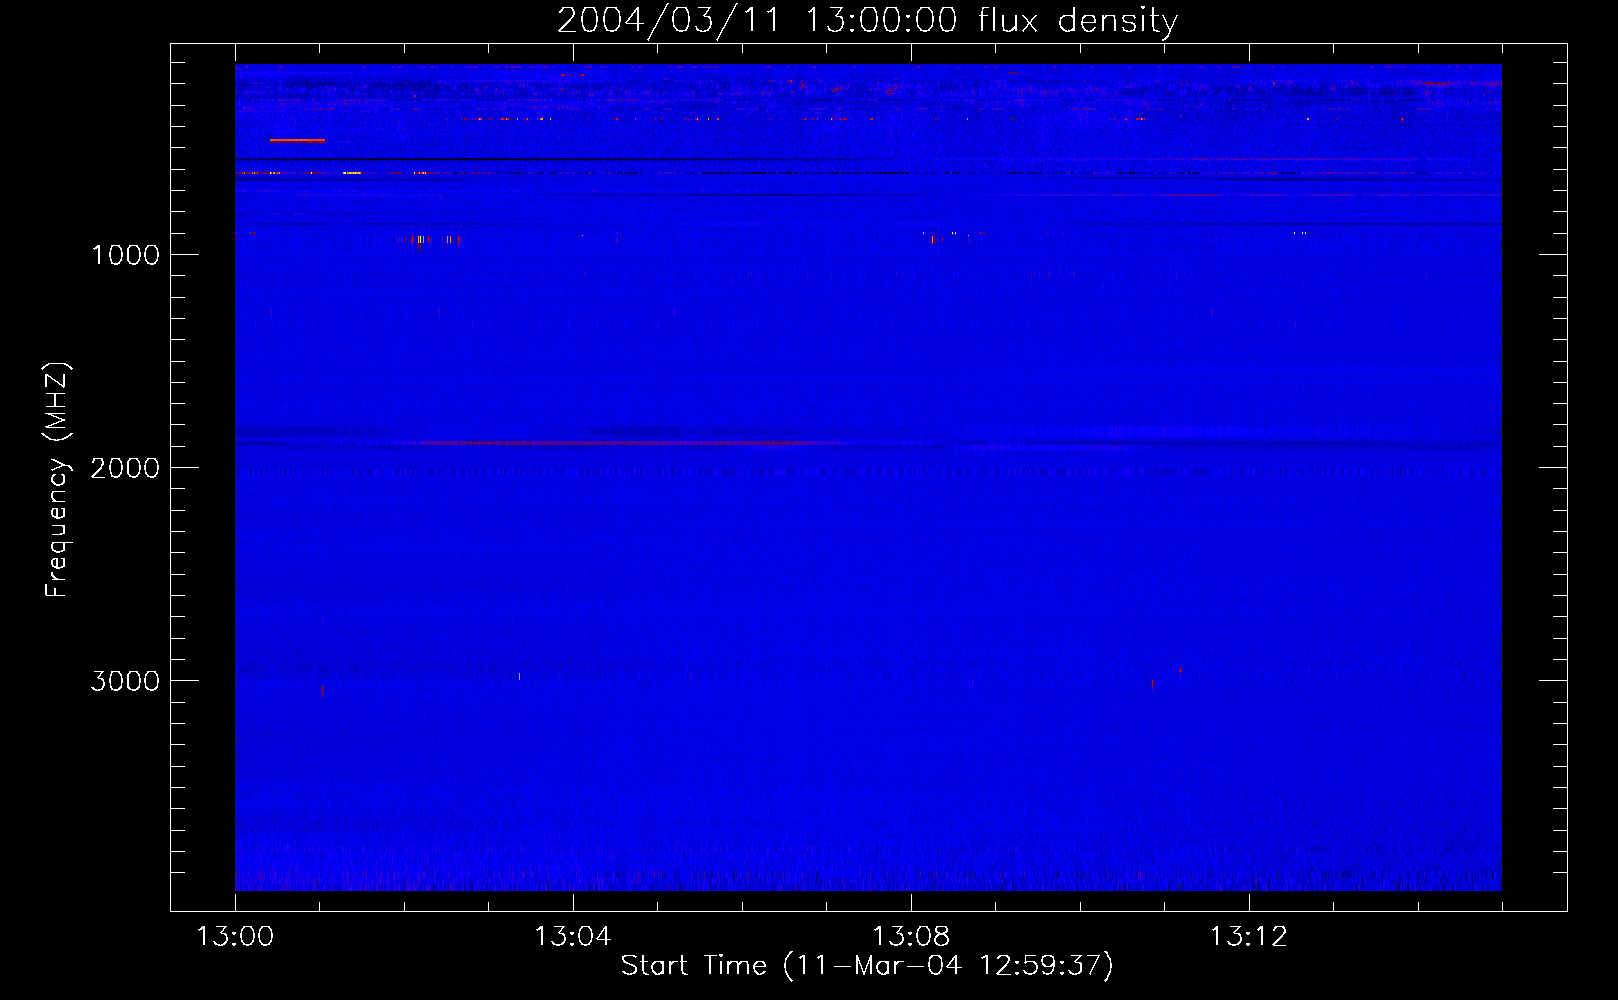Viewport: 1618px width, 1000px height.
Task: Click the short bright red bar near top-left
Action: coord(297,140)
